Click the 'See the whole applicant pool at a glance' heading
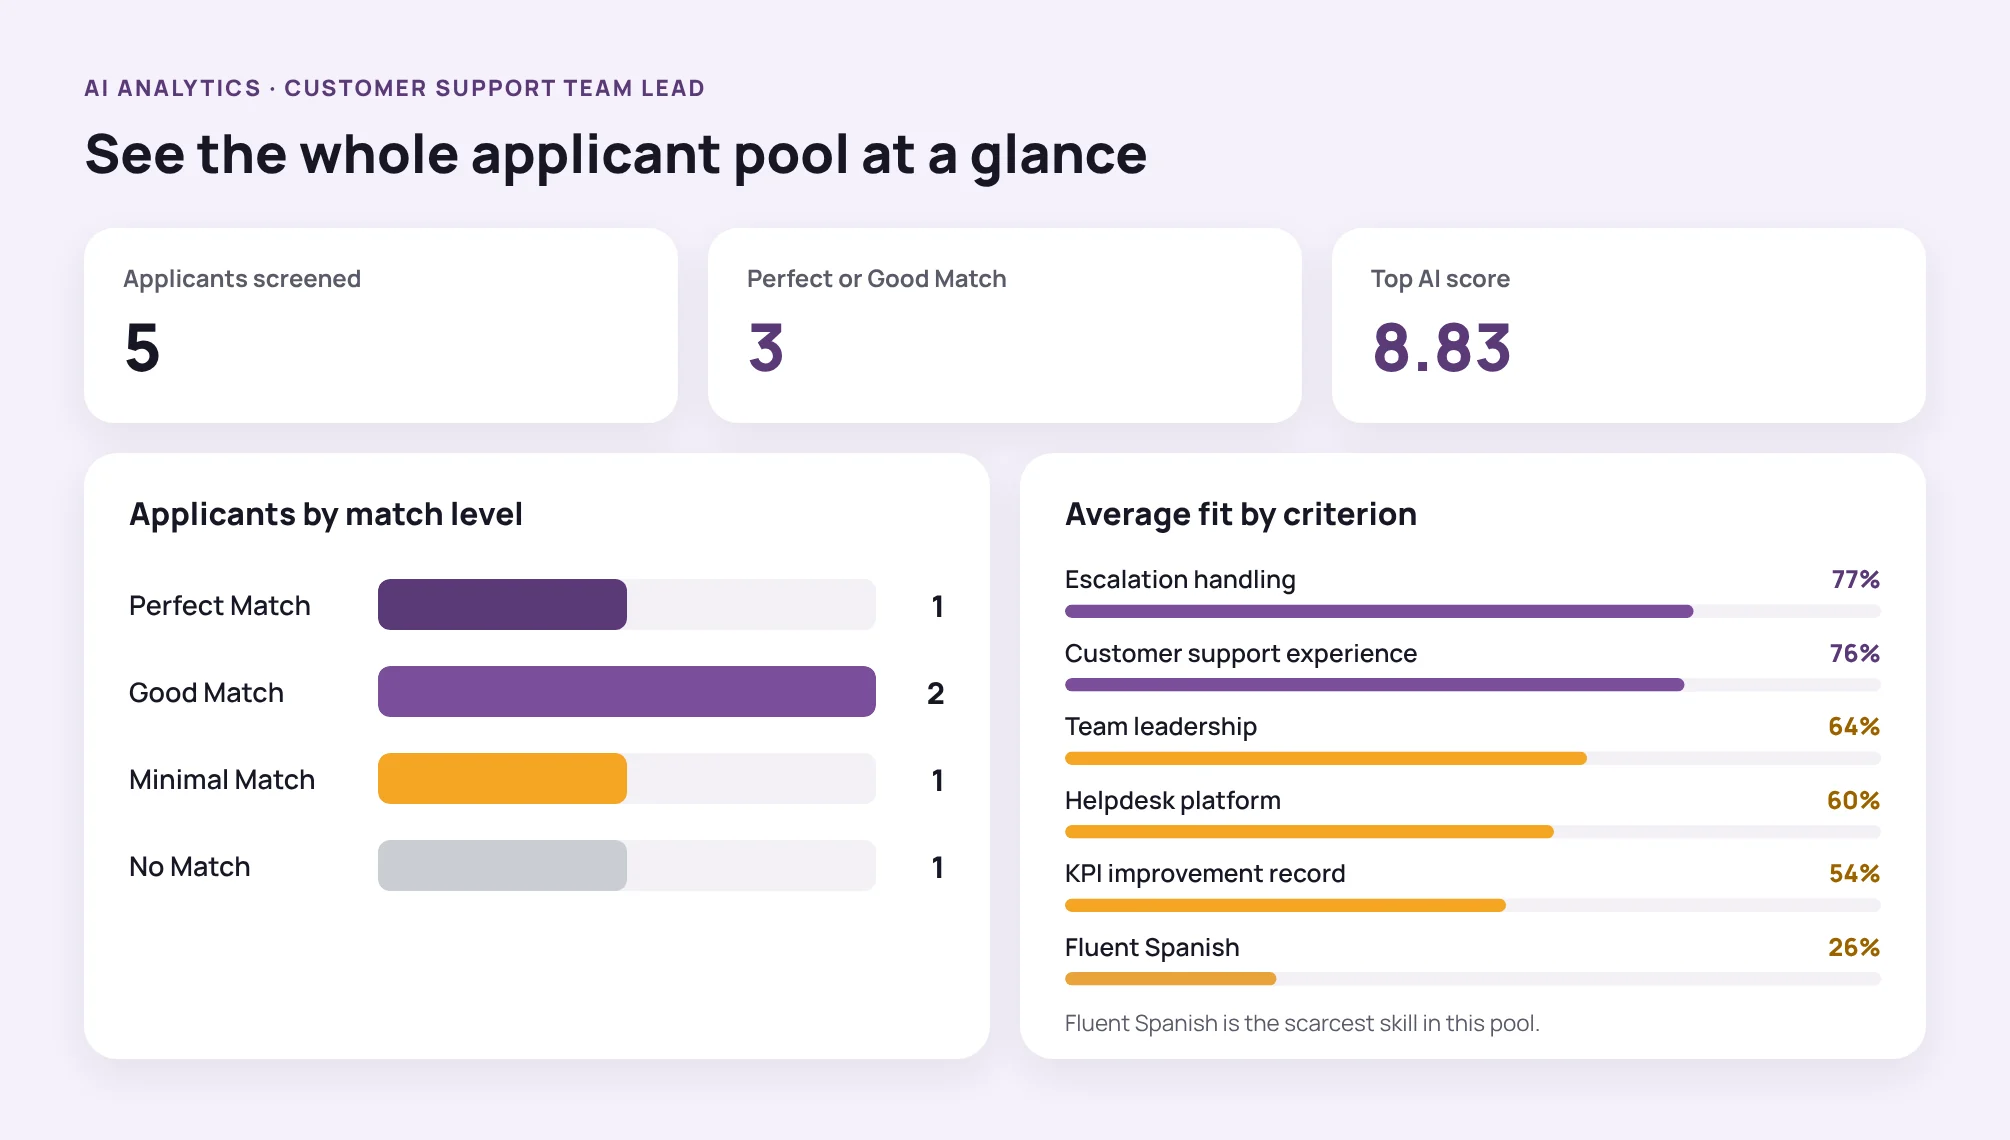The height and width of the screenshot is (1140, 2010). [x=615, y=155]
